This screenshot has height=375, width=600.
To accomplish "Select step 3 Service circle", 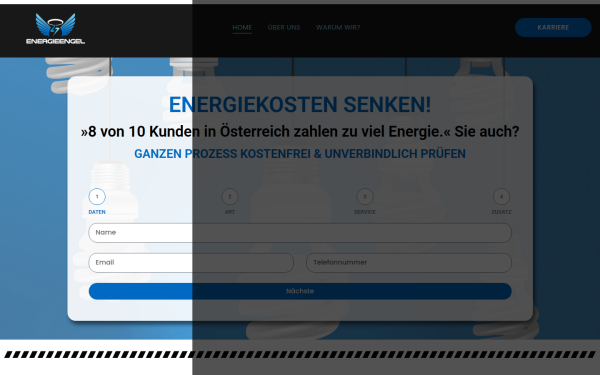I will 365,197.
